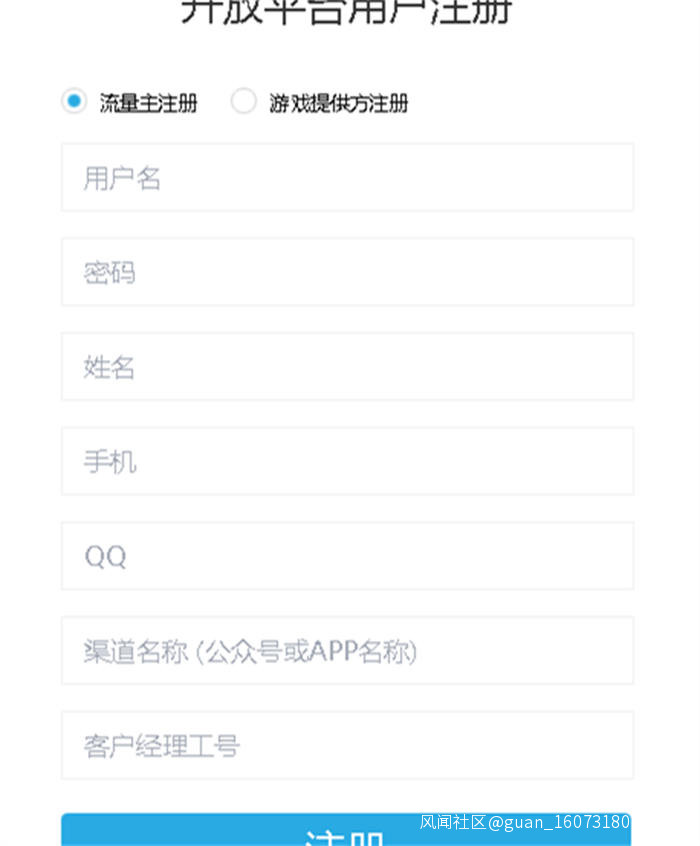The height and width of the screenshot is (846, 700).
Task: Click the 手机 number field
Action: [347, 461]
